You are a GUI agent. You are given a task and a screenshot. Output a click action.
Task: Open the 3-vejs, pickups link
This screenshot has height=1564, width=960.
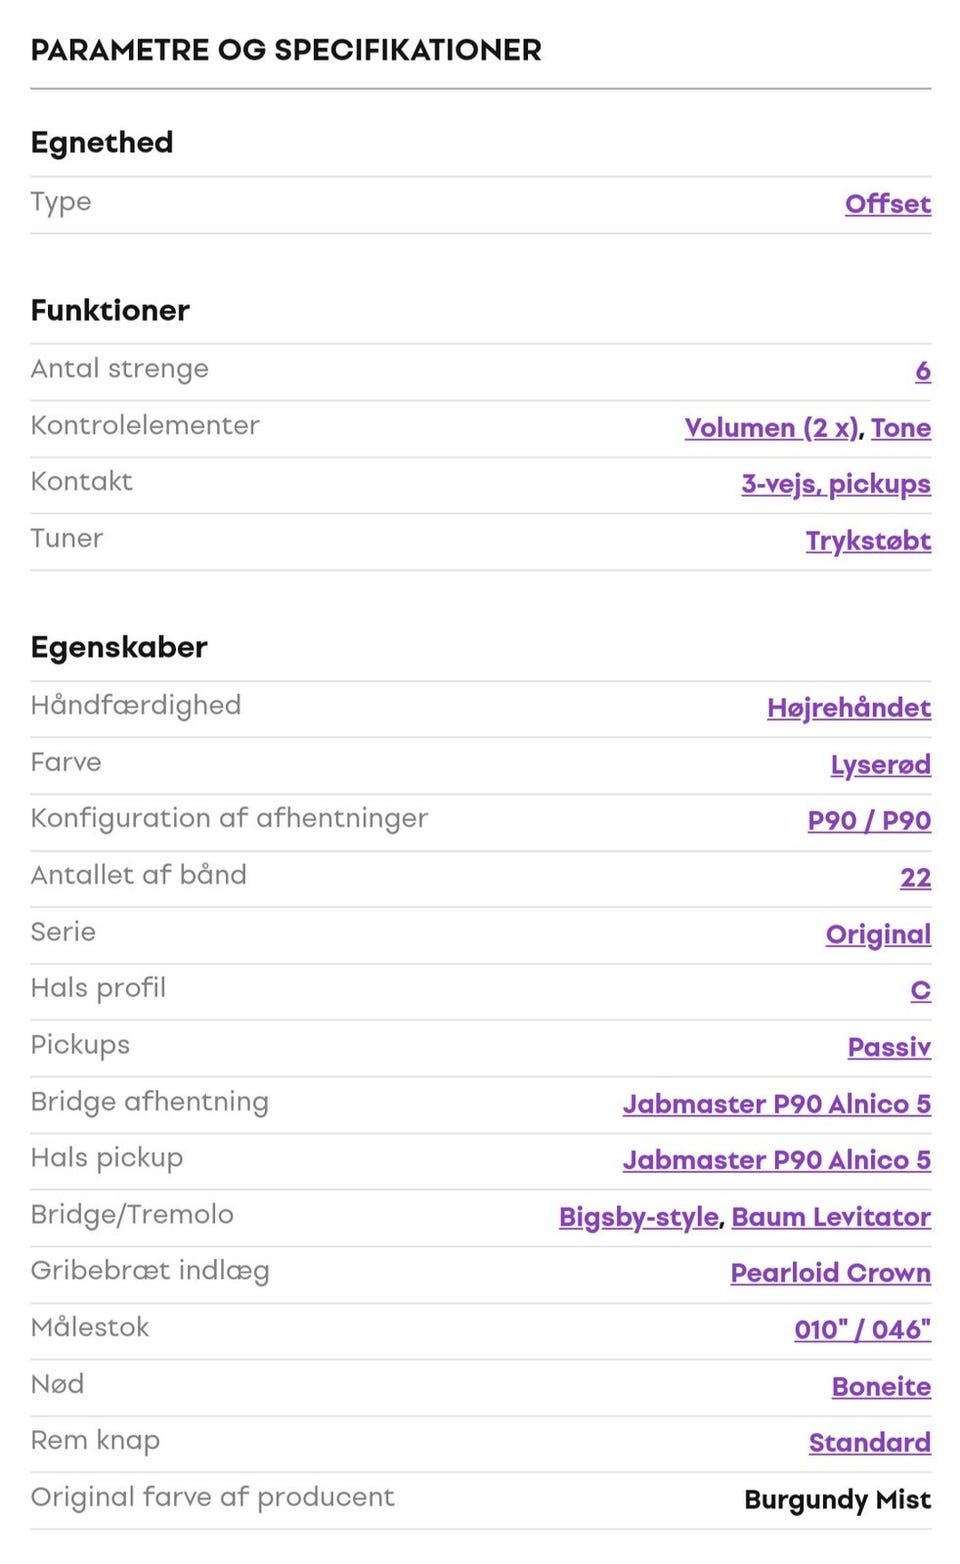(835, 484)
